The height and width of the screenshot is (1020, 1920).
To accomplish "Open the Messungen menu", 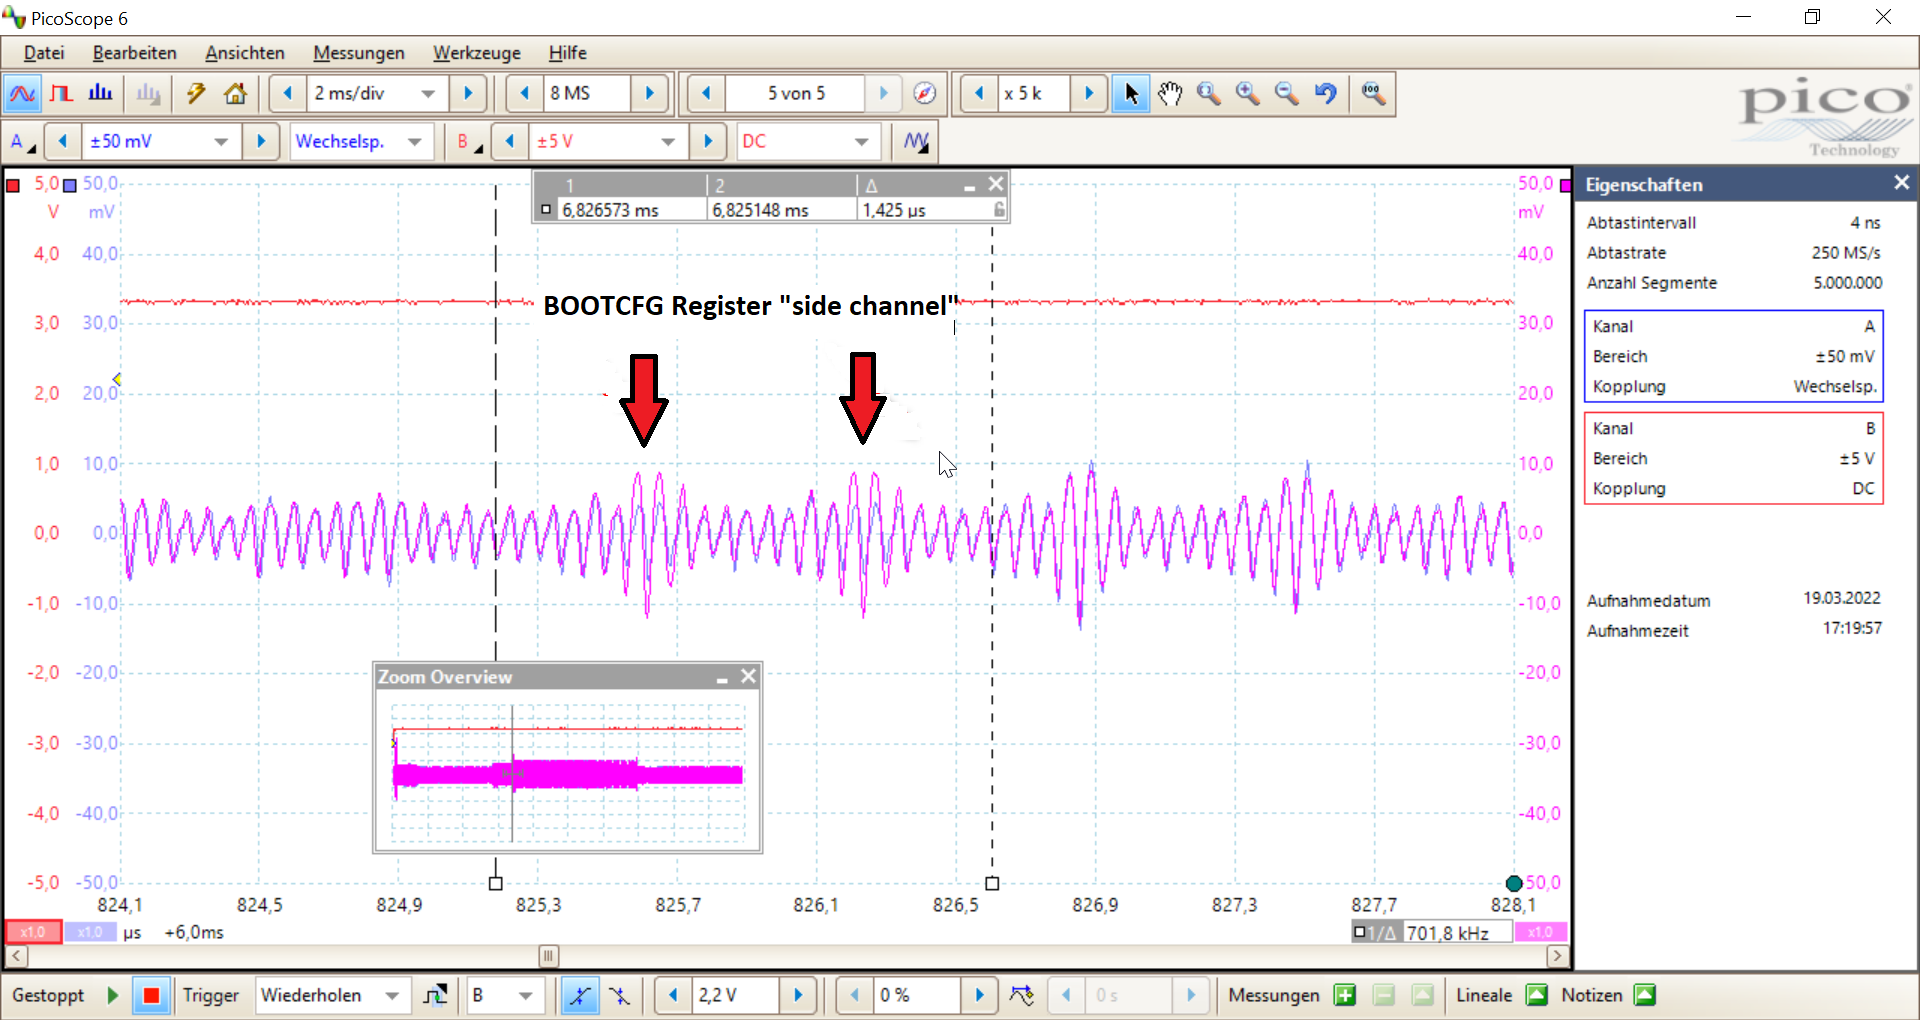I will (x=358, y=53).
